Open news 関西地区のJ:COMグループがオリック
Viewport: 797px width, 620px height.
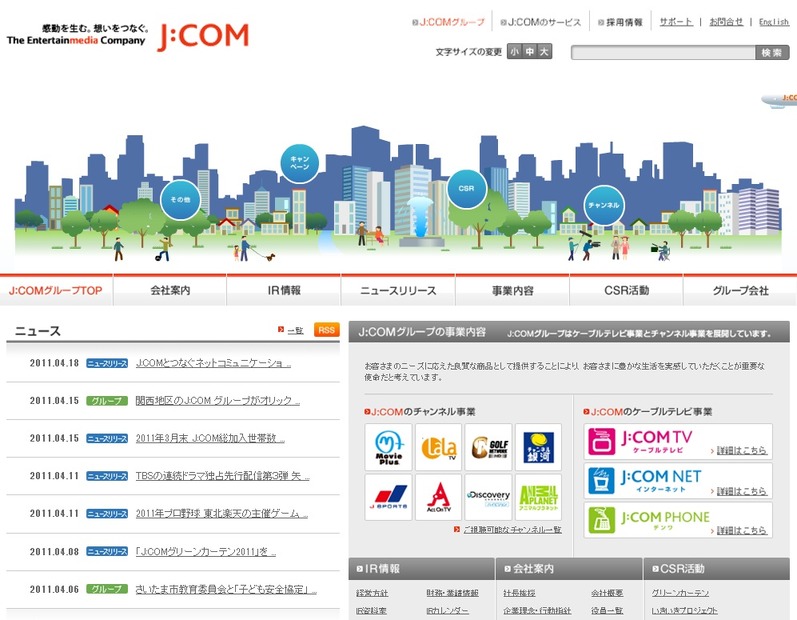point(218,400)
